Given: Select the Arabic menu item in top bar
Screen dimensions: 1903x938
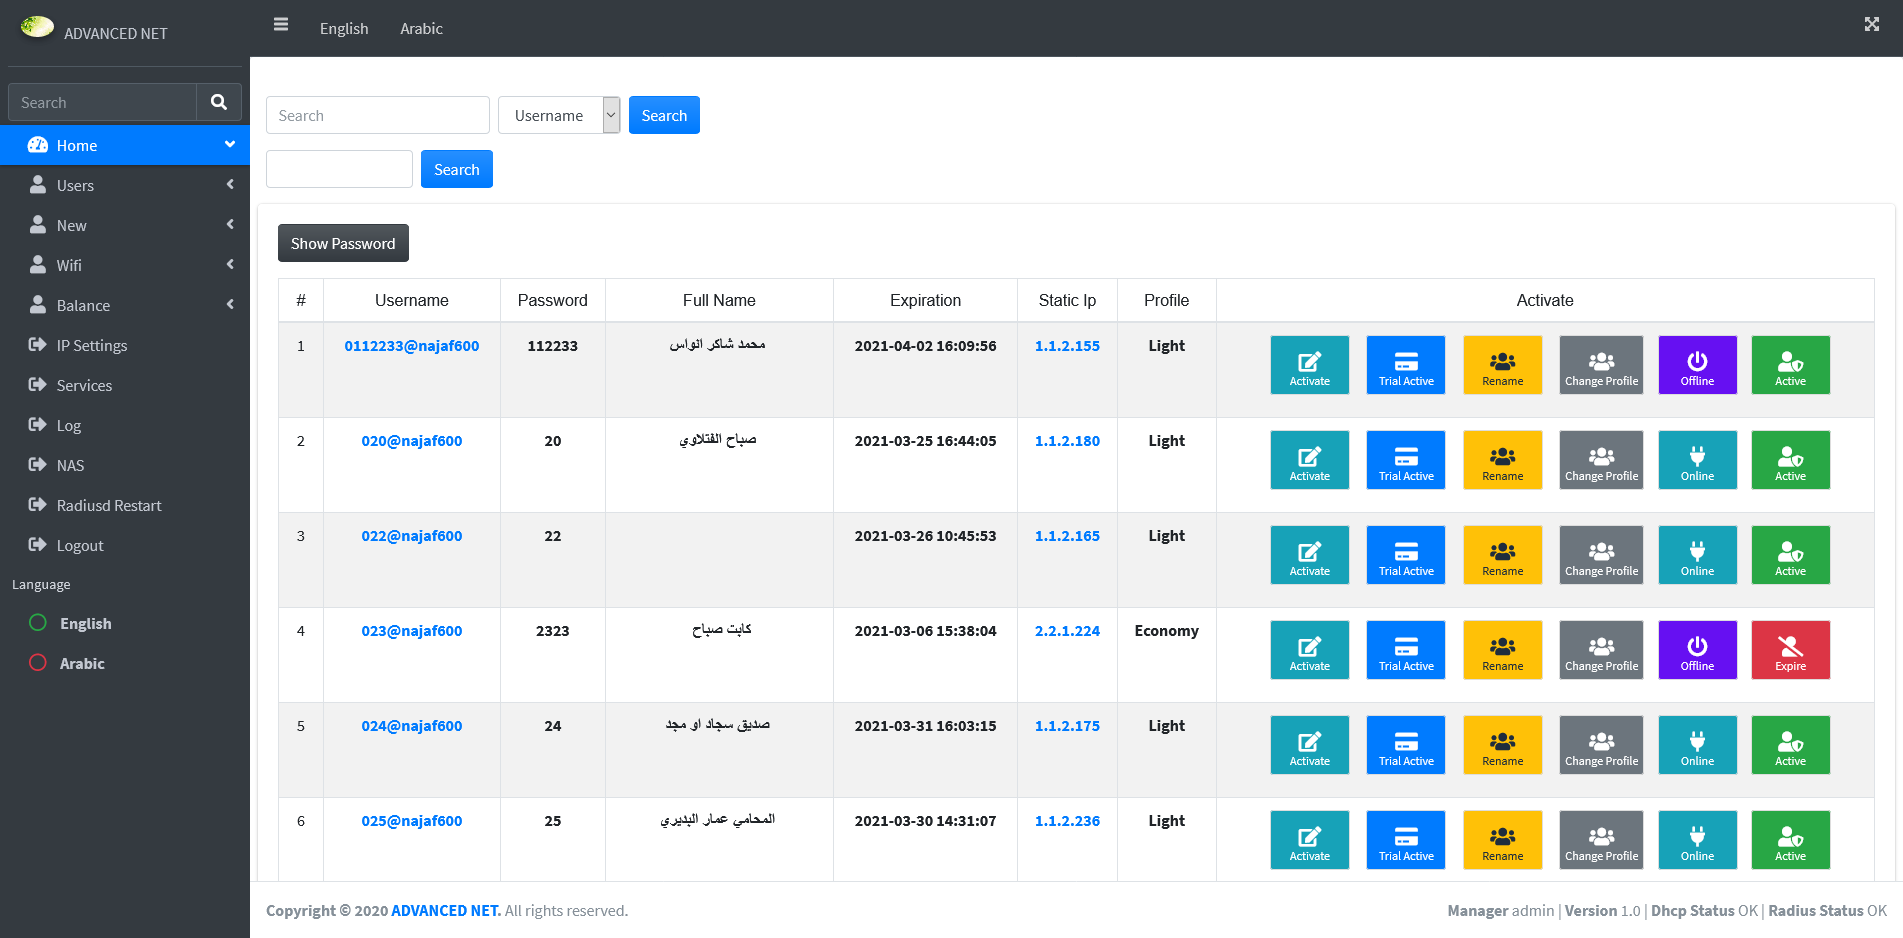Looking at the screenshot, I should [x=421, y=28].
